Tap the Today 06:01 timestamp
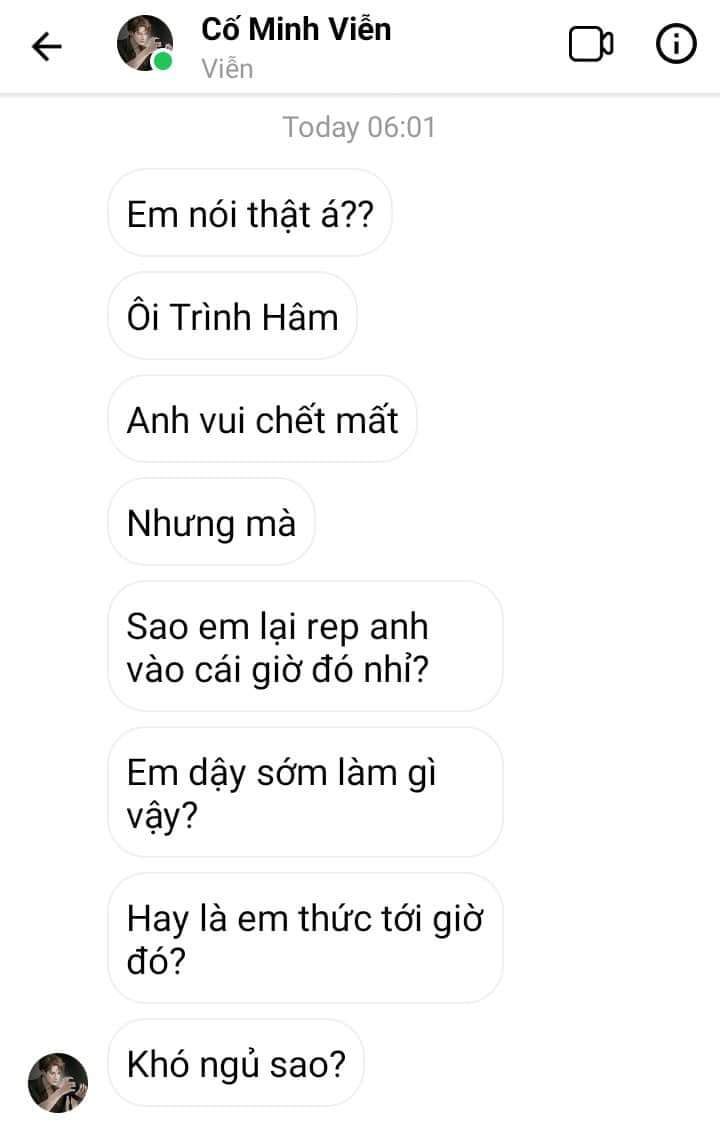This screenshot has height=1124, width=720. [x=359, y=127]
